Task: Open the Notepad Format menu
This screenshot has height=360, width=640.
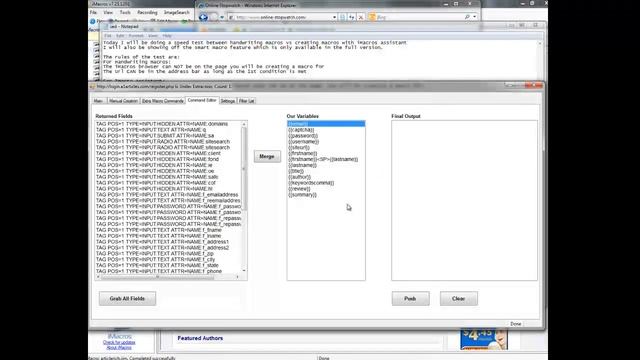Action: (136, 36)
